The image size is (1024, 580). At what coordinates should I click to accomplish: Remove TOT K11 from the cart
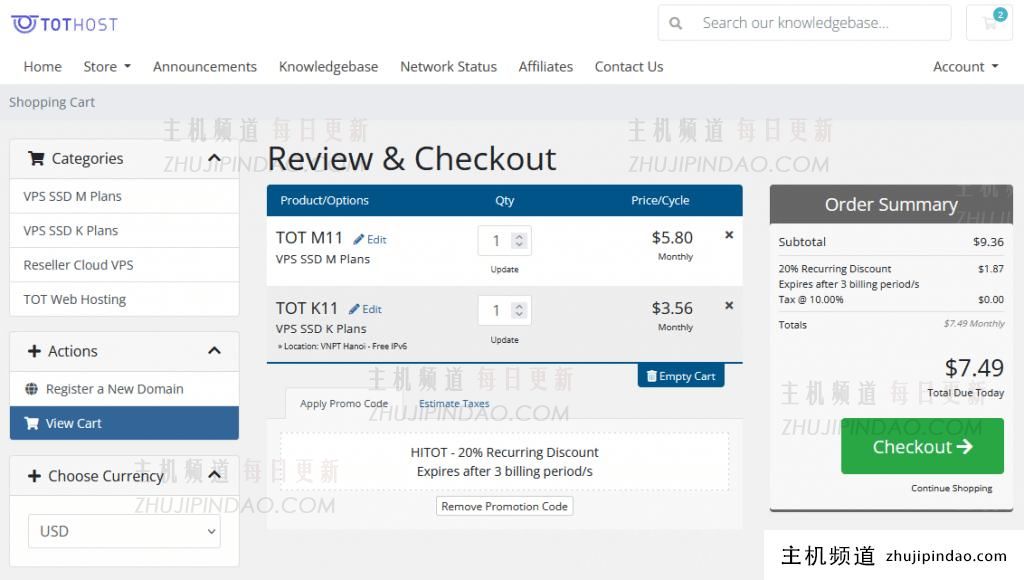point(729,306)
